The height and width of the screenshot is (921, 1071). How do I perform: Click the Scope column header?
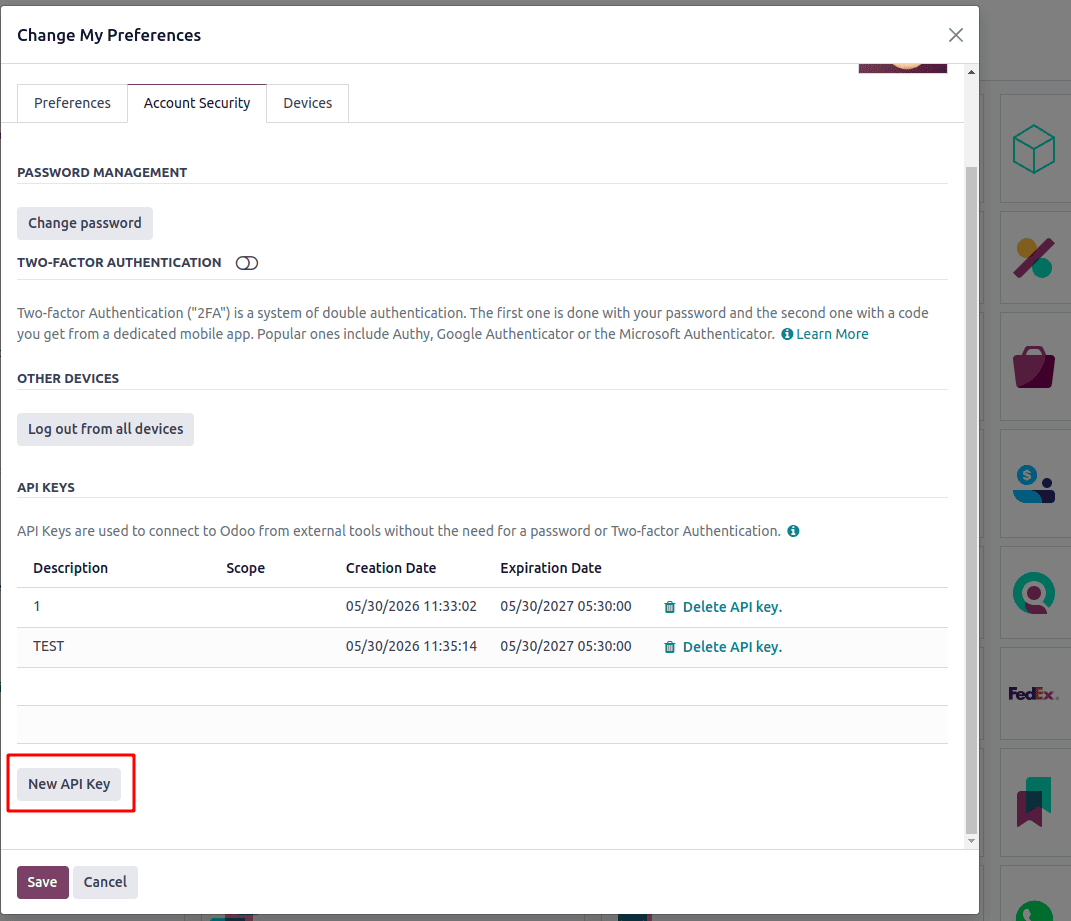click(245, 568)
